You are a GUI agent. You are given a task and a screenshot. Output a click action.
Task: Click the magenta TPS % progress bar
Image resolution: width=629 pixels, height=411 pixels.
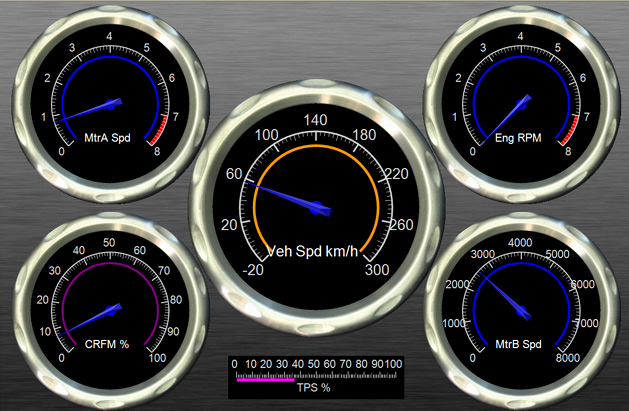[266, 380]
